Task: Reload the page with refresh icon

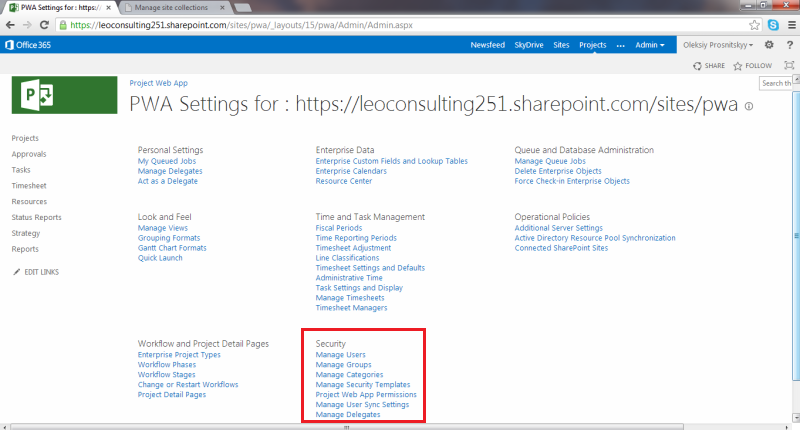Action: pyautogui.click(x=44, y=25)
